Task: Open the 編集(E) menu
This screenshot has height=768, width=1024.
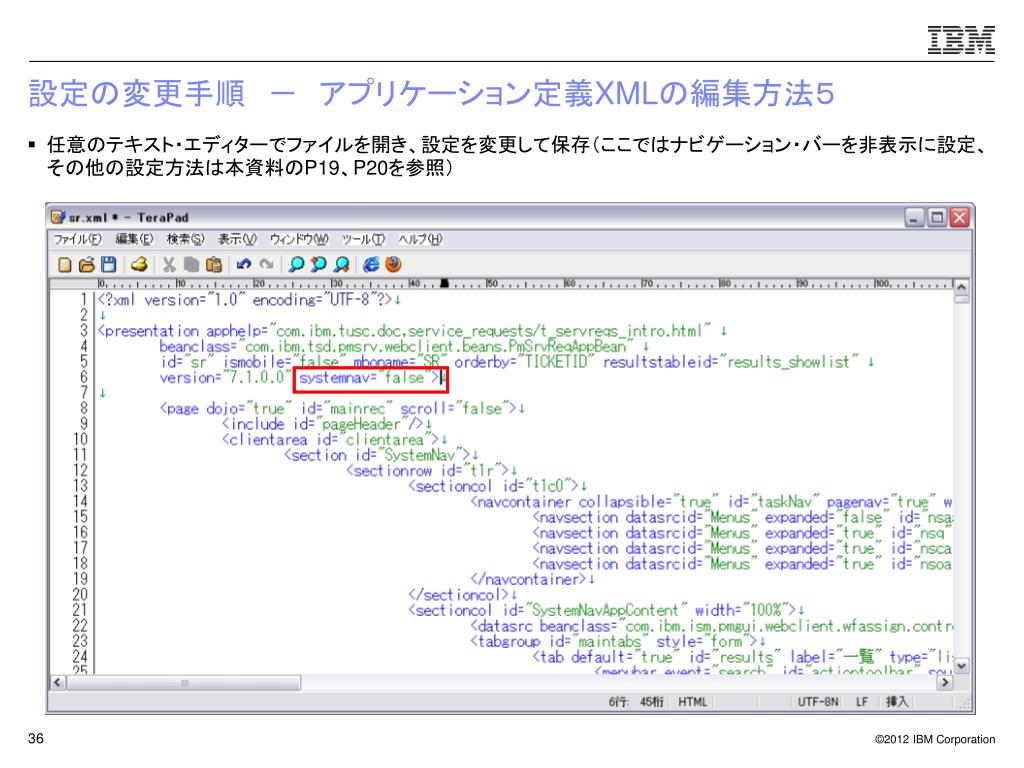Action: tap(134, 239)
